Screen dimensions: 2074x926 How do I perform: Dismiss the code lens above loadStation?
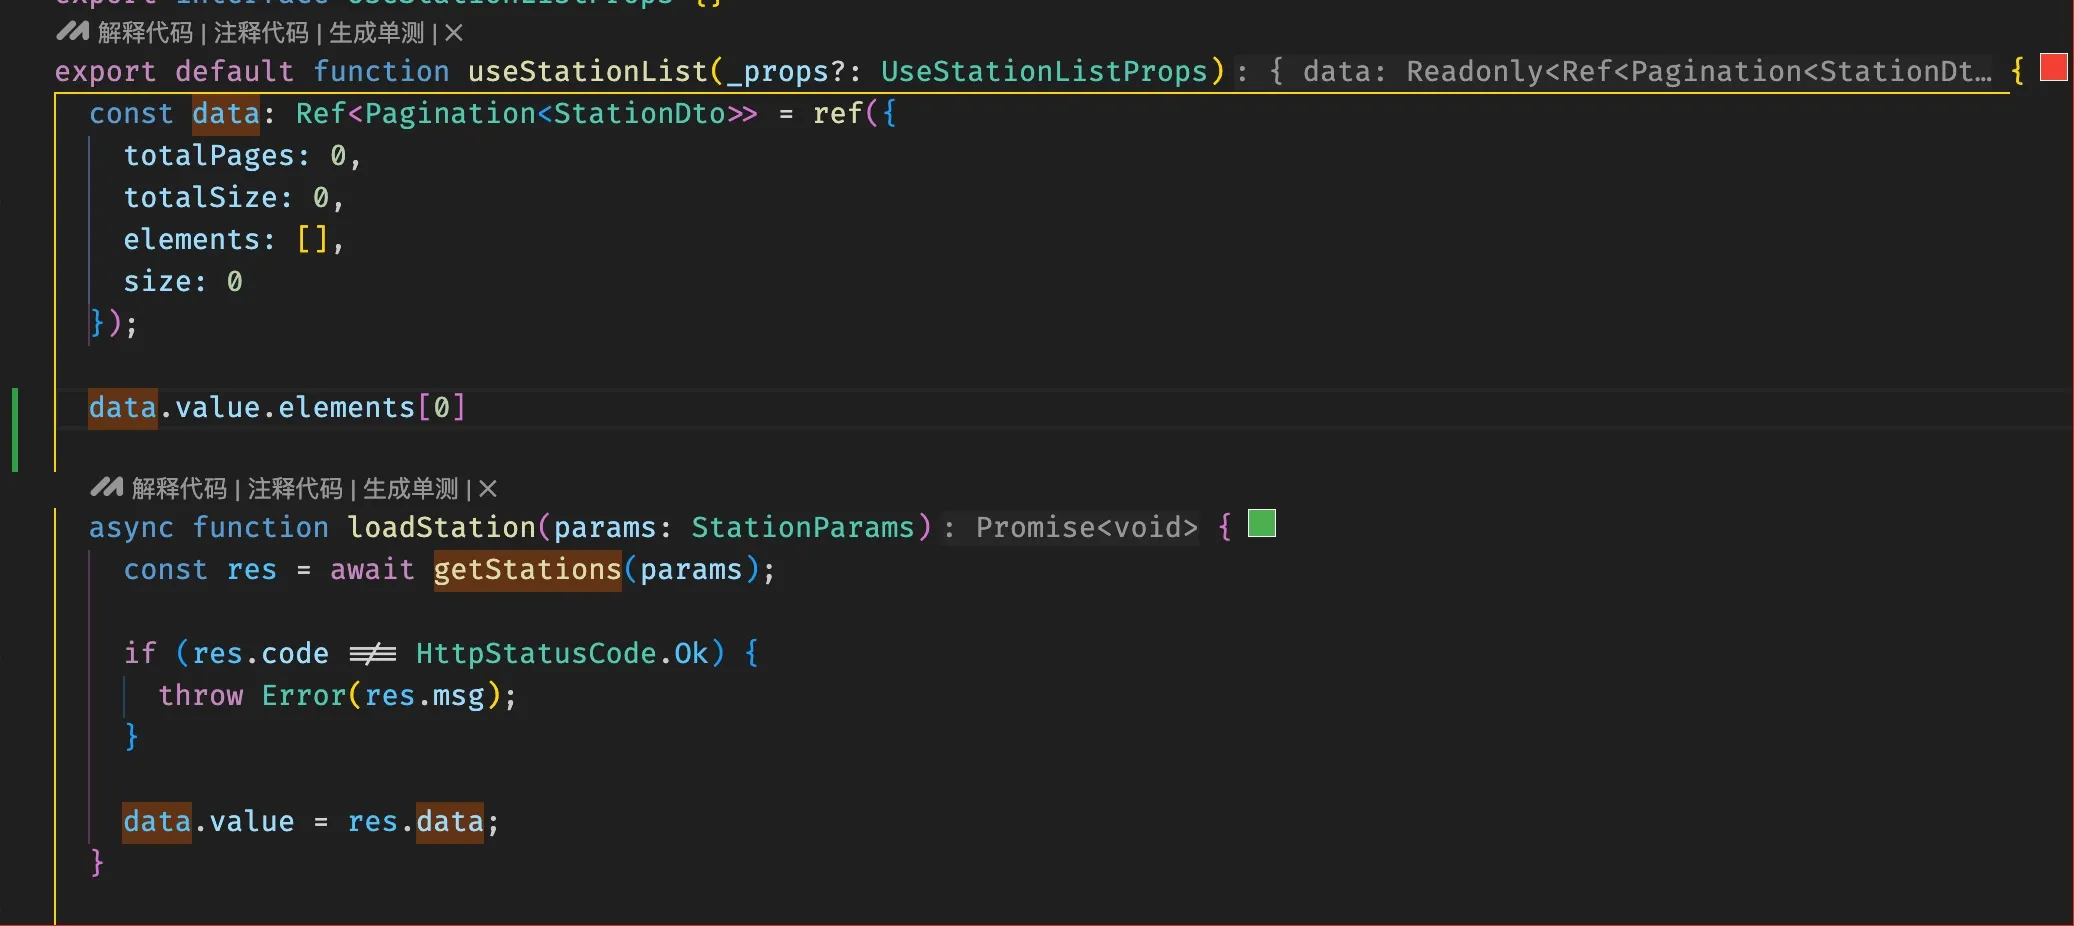pos(488,489)
